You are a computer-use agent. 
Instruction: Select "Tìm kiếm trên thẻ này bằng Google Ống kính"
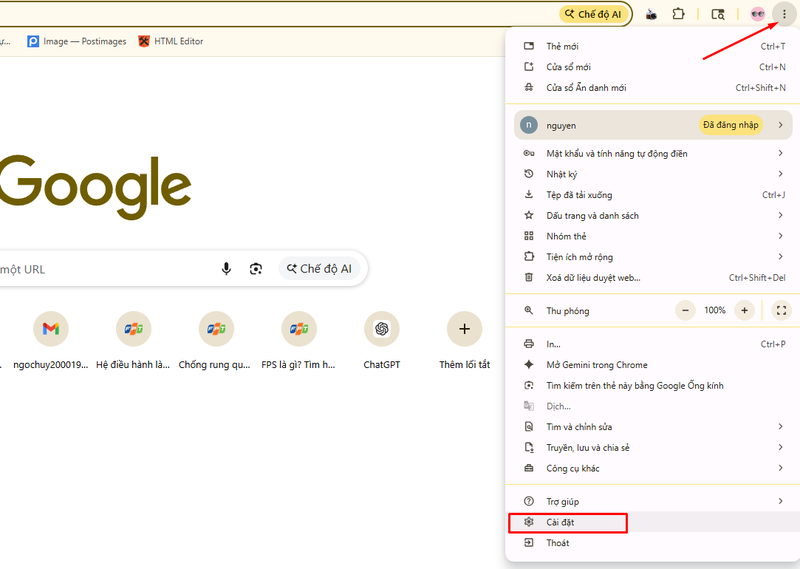coord(652,385)
